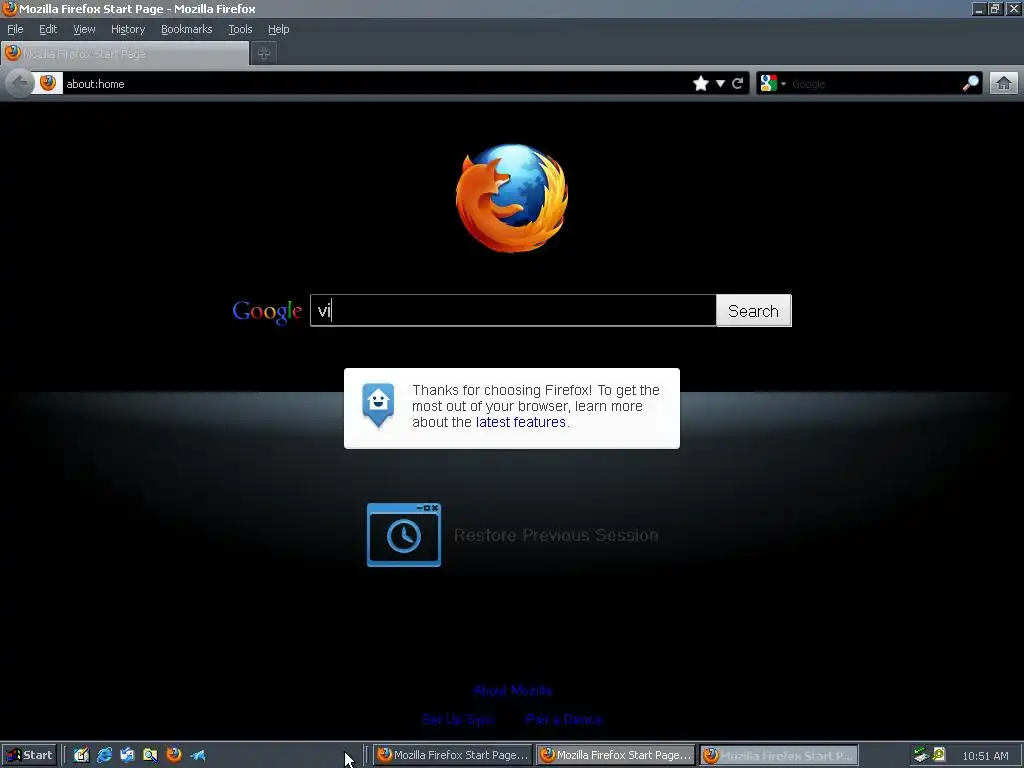Click the 'Restore Previous Session' text
The image size is (1024, 768).
tap(556, 536)
